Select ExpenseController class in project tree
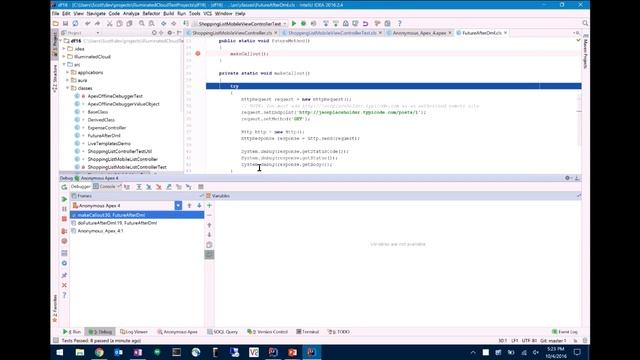 (107, 128)
